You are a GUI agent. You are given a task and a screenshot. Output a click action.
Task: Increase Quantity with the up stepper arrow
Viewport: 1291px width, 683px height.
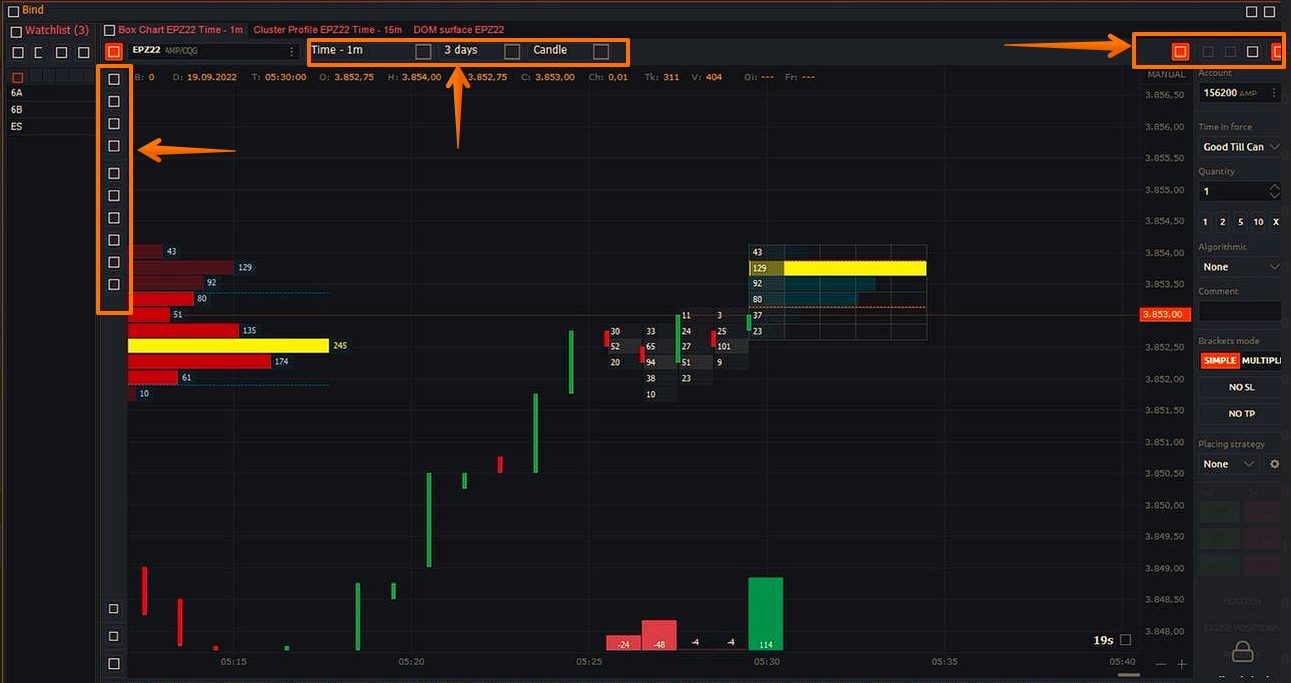[1273, 187]
